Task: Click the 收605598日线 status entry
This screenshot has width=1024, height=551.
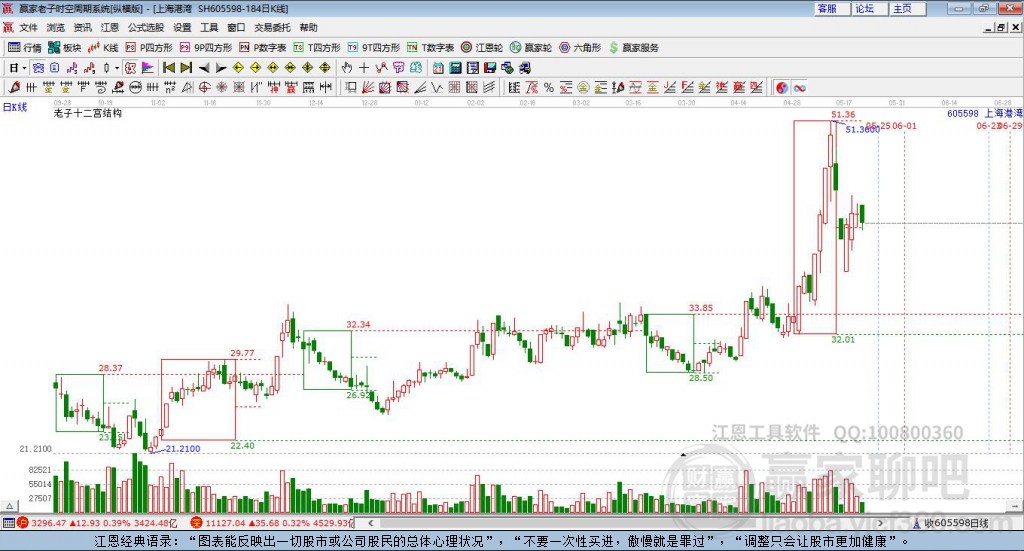Action: 956,523
